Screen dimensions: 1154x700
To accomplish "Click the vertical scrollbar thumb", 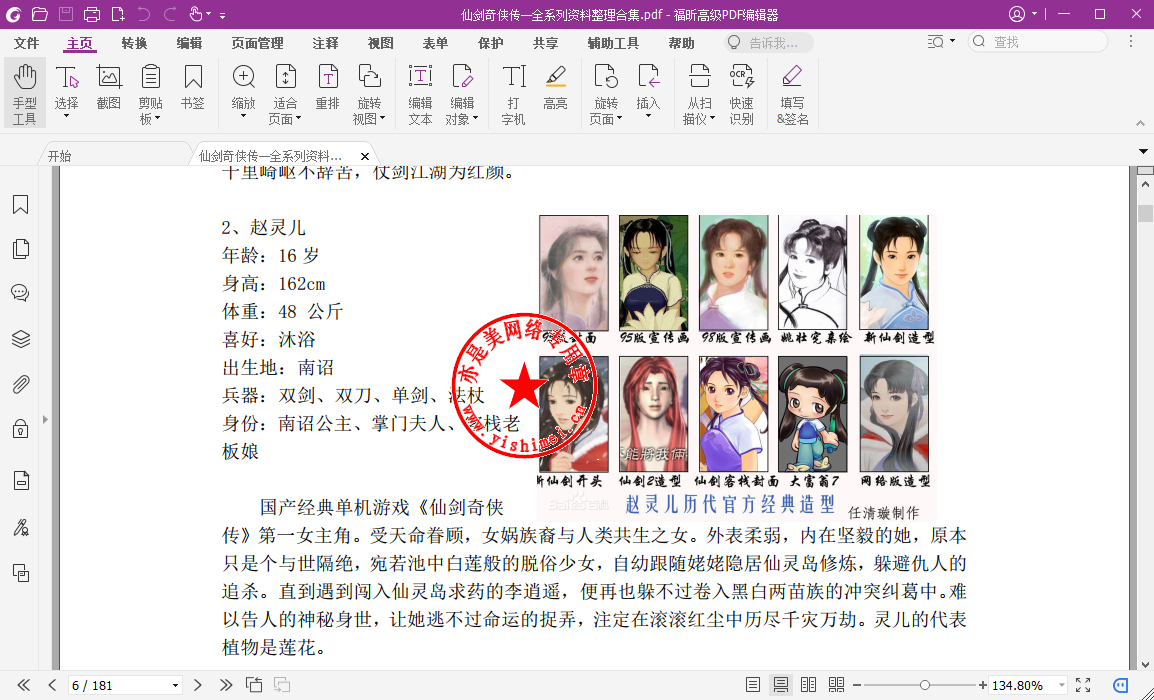I will 1145,213.
